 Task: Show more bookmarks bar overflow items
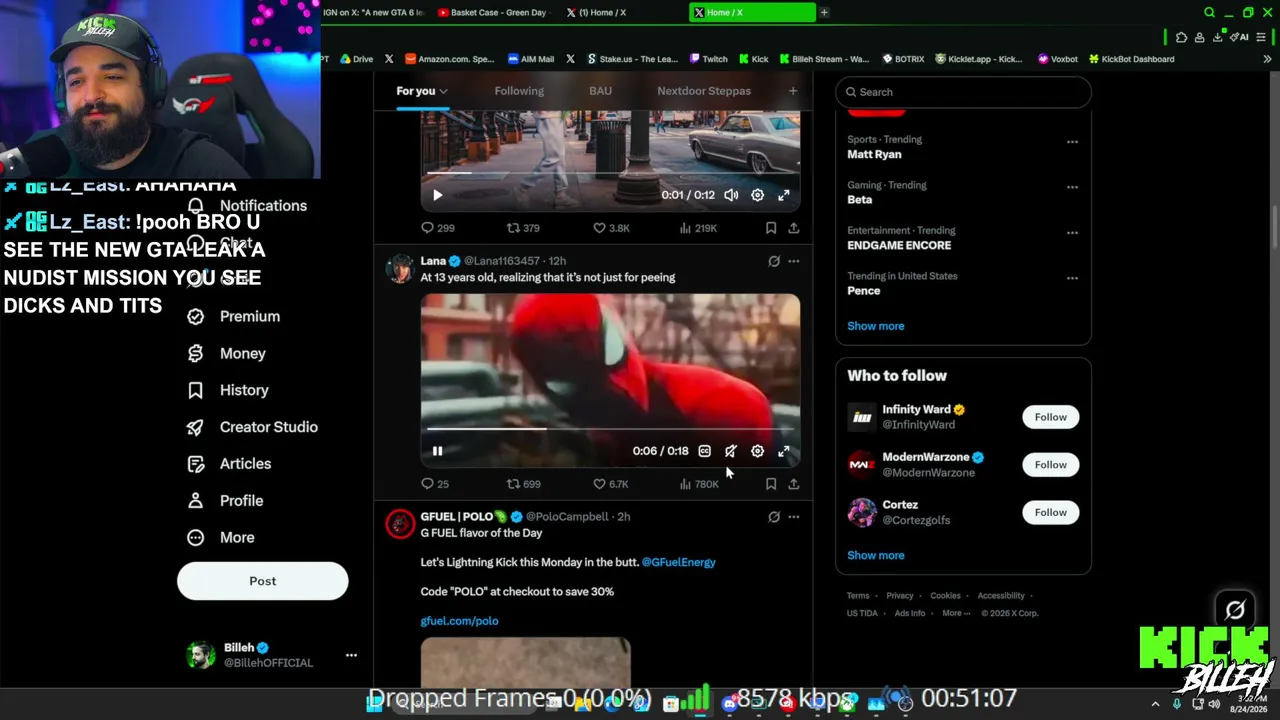(x=1267, y=59)
